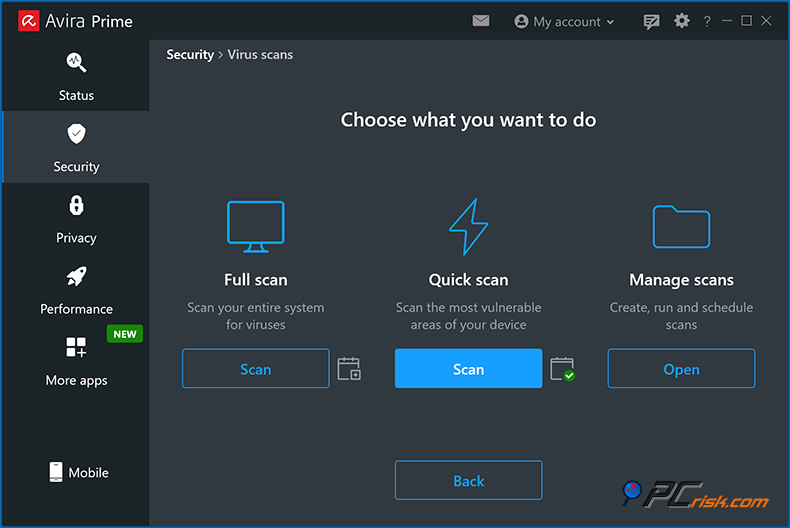Expand the My account dropdown
Viewport: 790px width, 528px height.
point(564,21)
